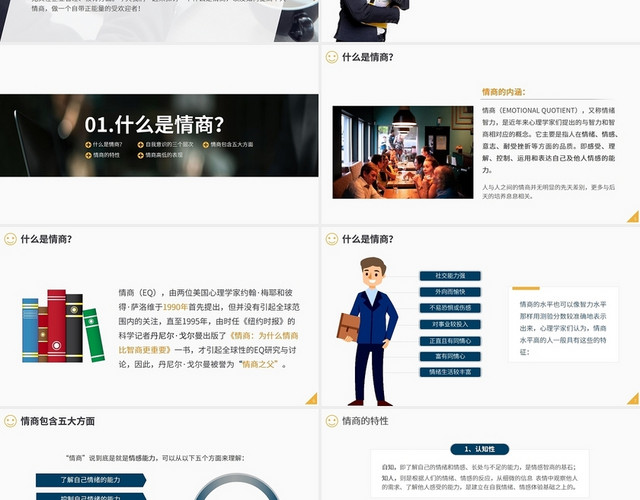Click the smiley icon on the cartoon businessman slide
This screenshot has width=640, height=500.
click(x=332, y=239)
